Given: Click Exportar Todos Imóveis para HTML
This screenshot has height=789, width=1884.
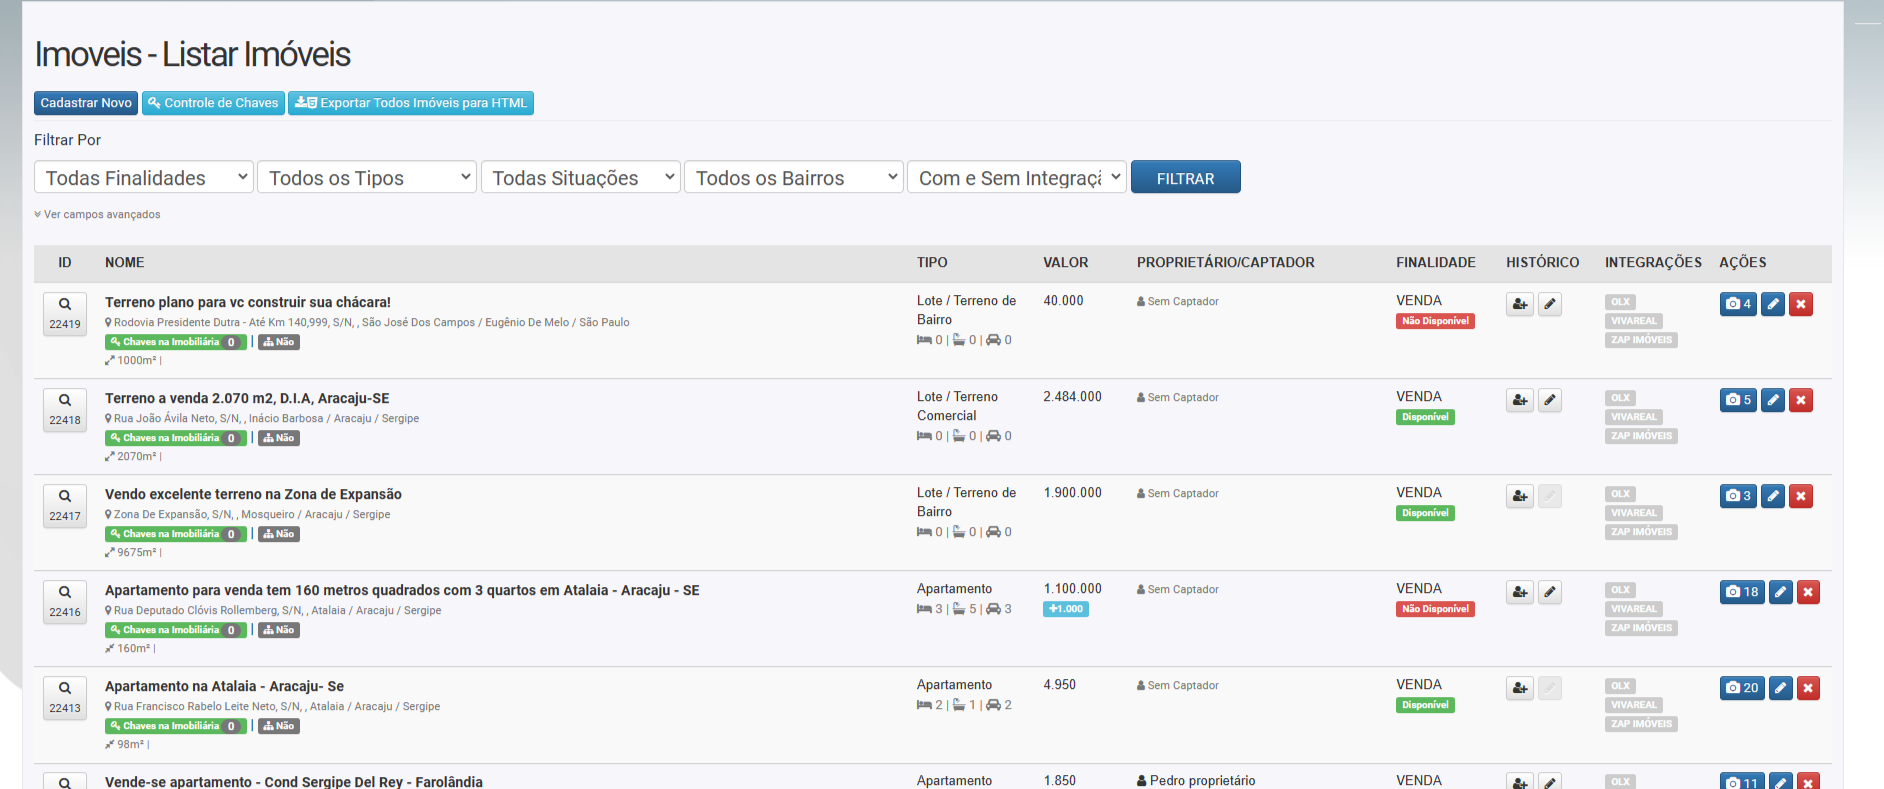Looking at the screenshot, I should click(410, 103).
